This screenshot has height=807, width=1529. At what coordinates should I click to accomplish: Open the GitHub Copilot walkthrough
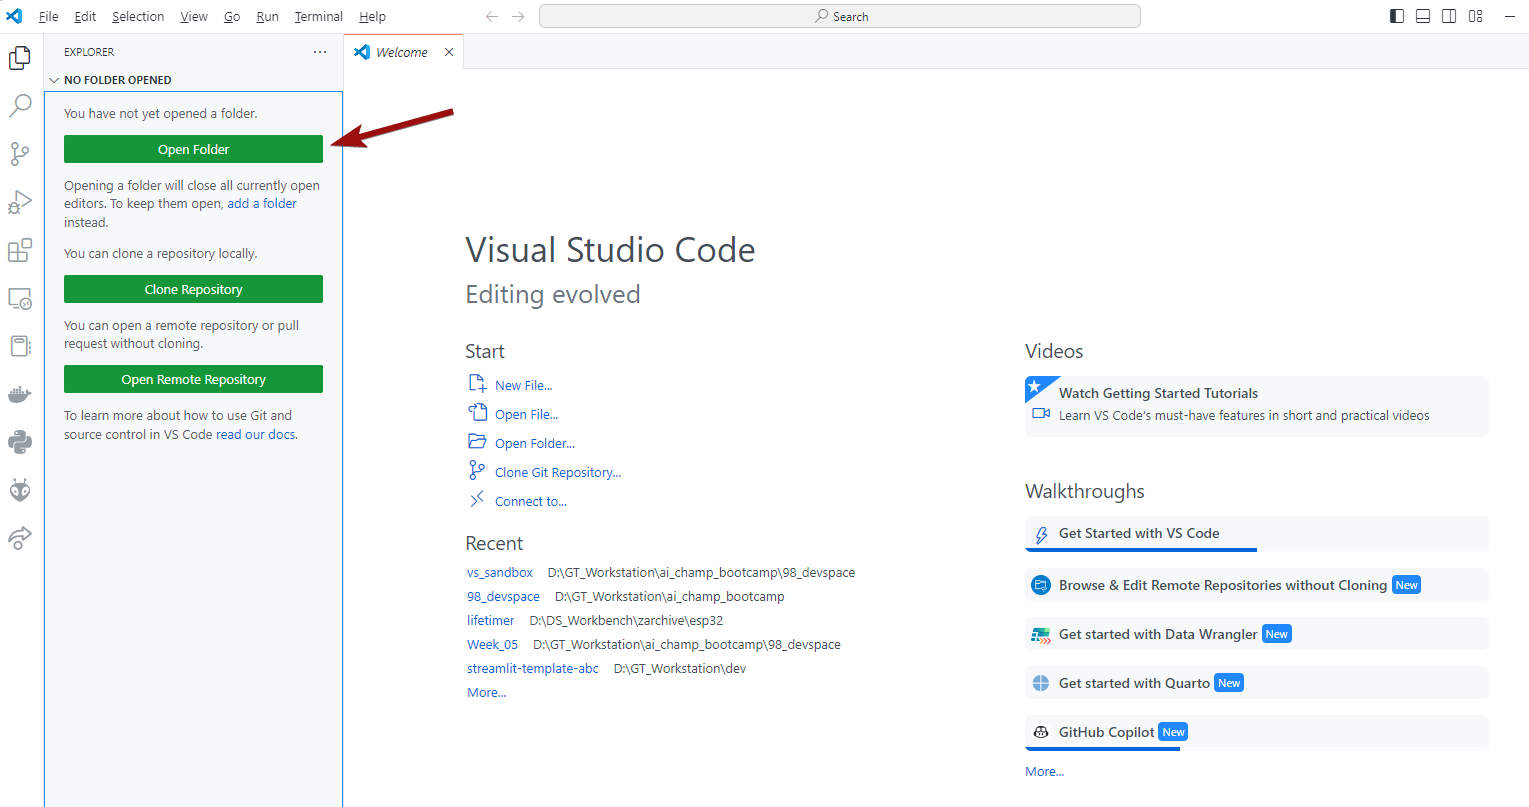click(1257, 732)
